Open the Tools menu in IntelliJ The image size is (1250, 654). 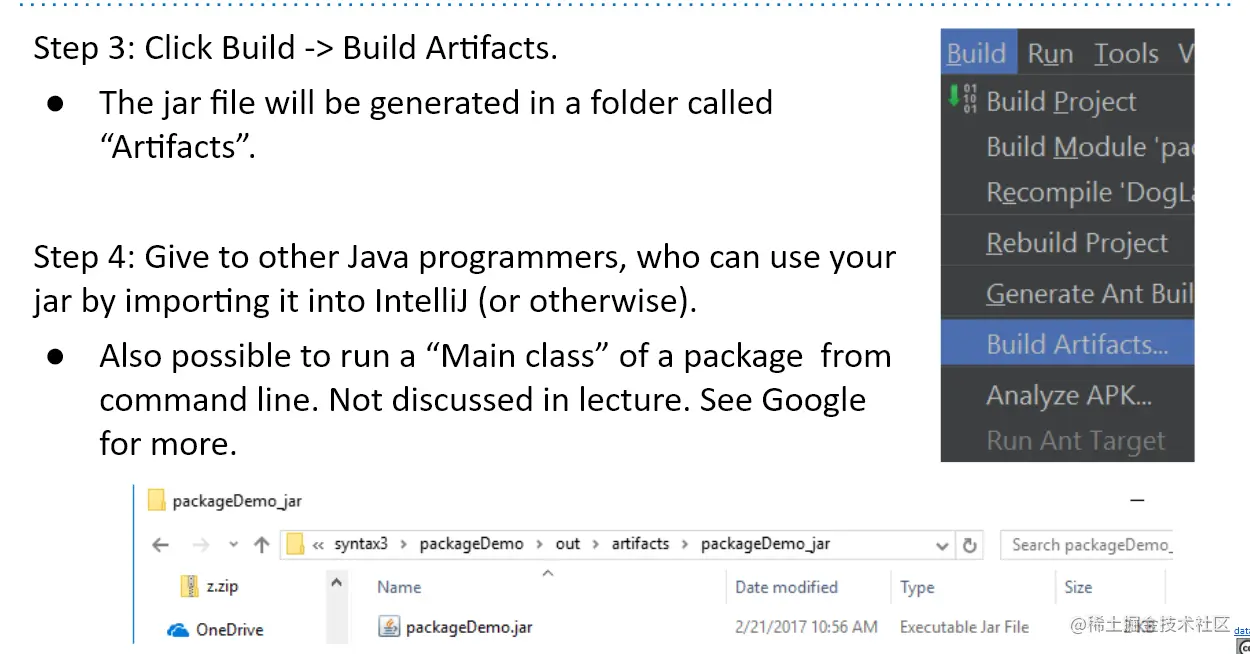click(x=1126, y=53)
